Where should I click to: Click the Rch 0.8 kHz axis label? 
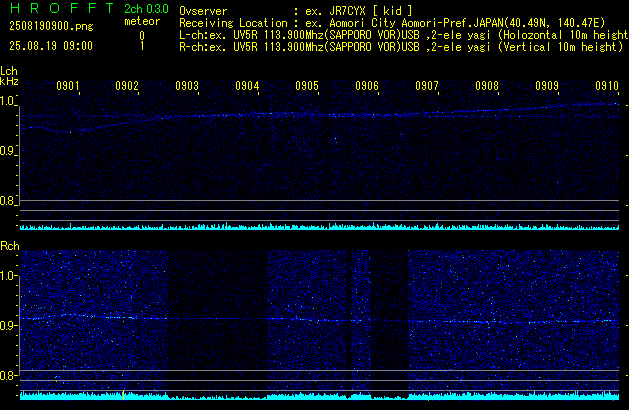(x=8, y=375)
